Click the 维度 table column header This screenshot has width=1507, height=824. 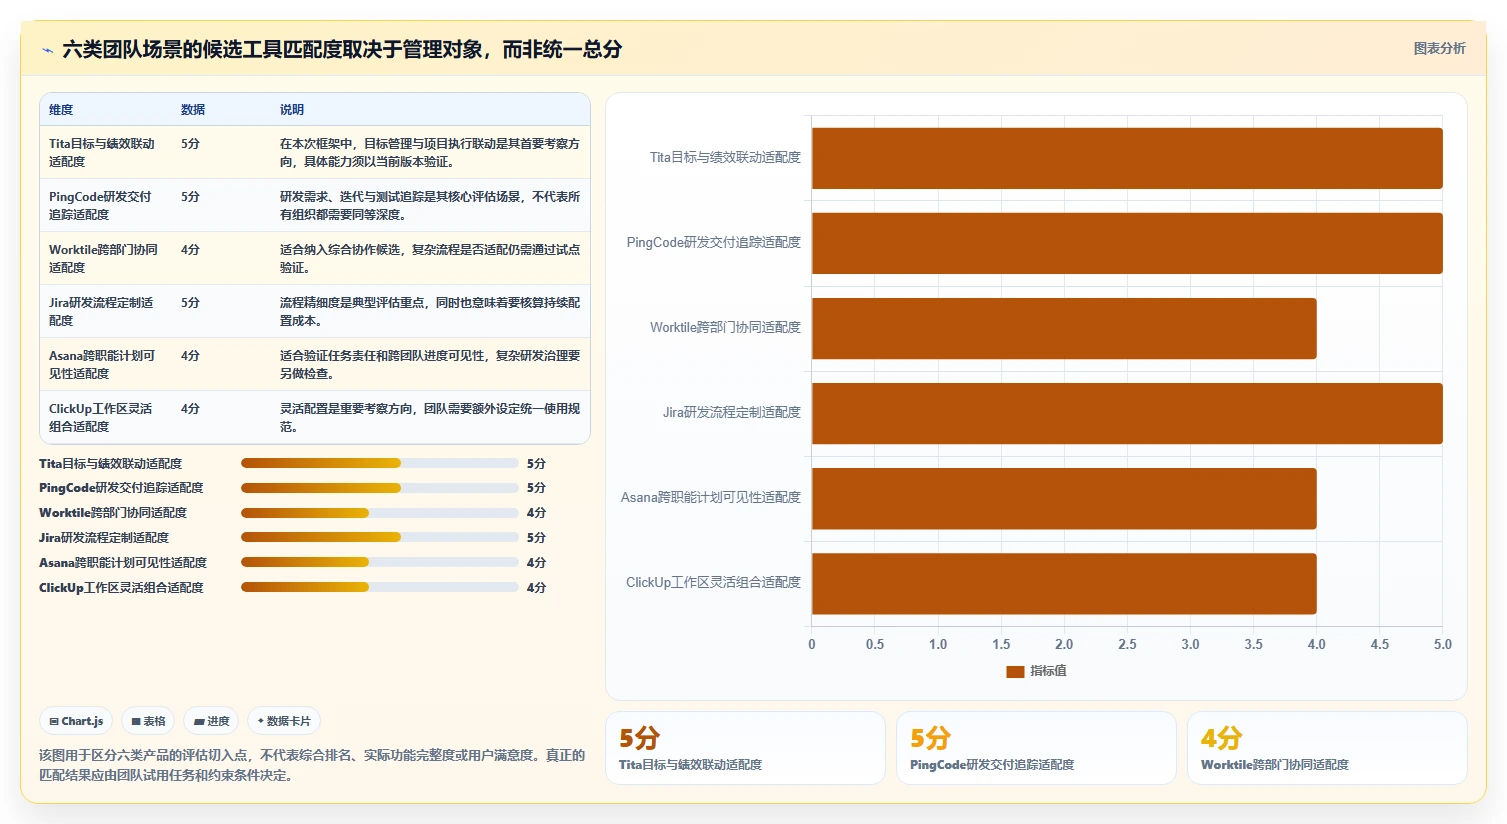pyautogui.click(x=61, y=110)
